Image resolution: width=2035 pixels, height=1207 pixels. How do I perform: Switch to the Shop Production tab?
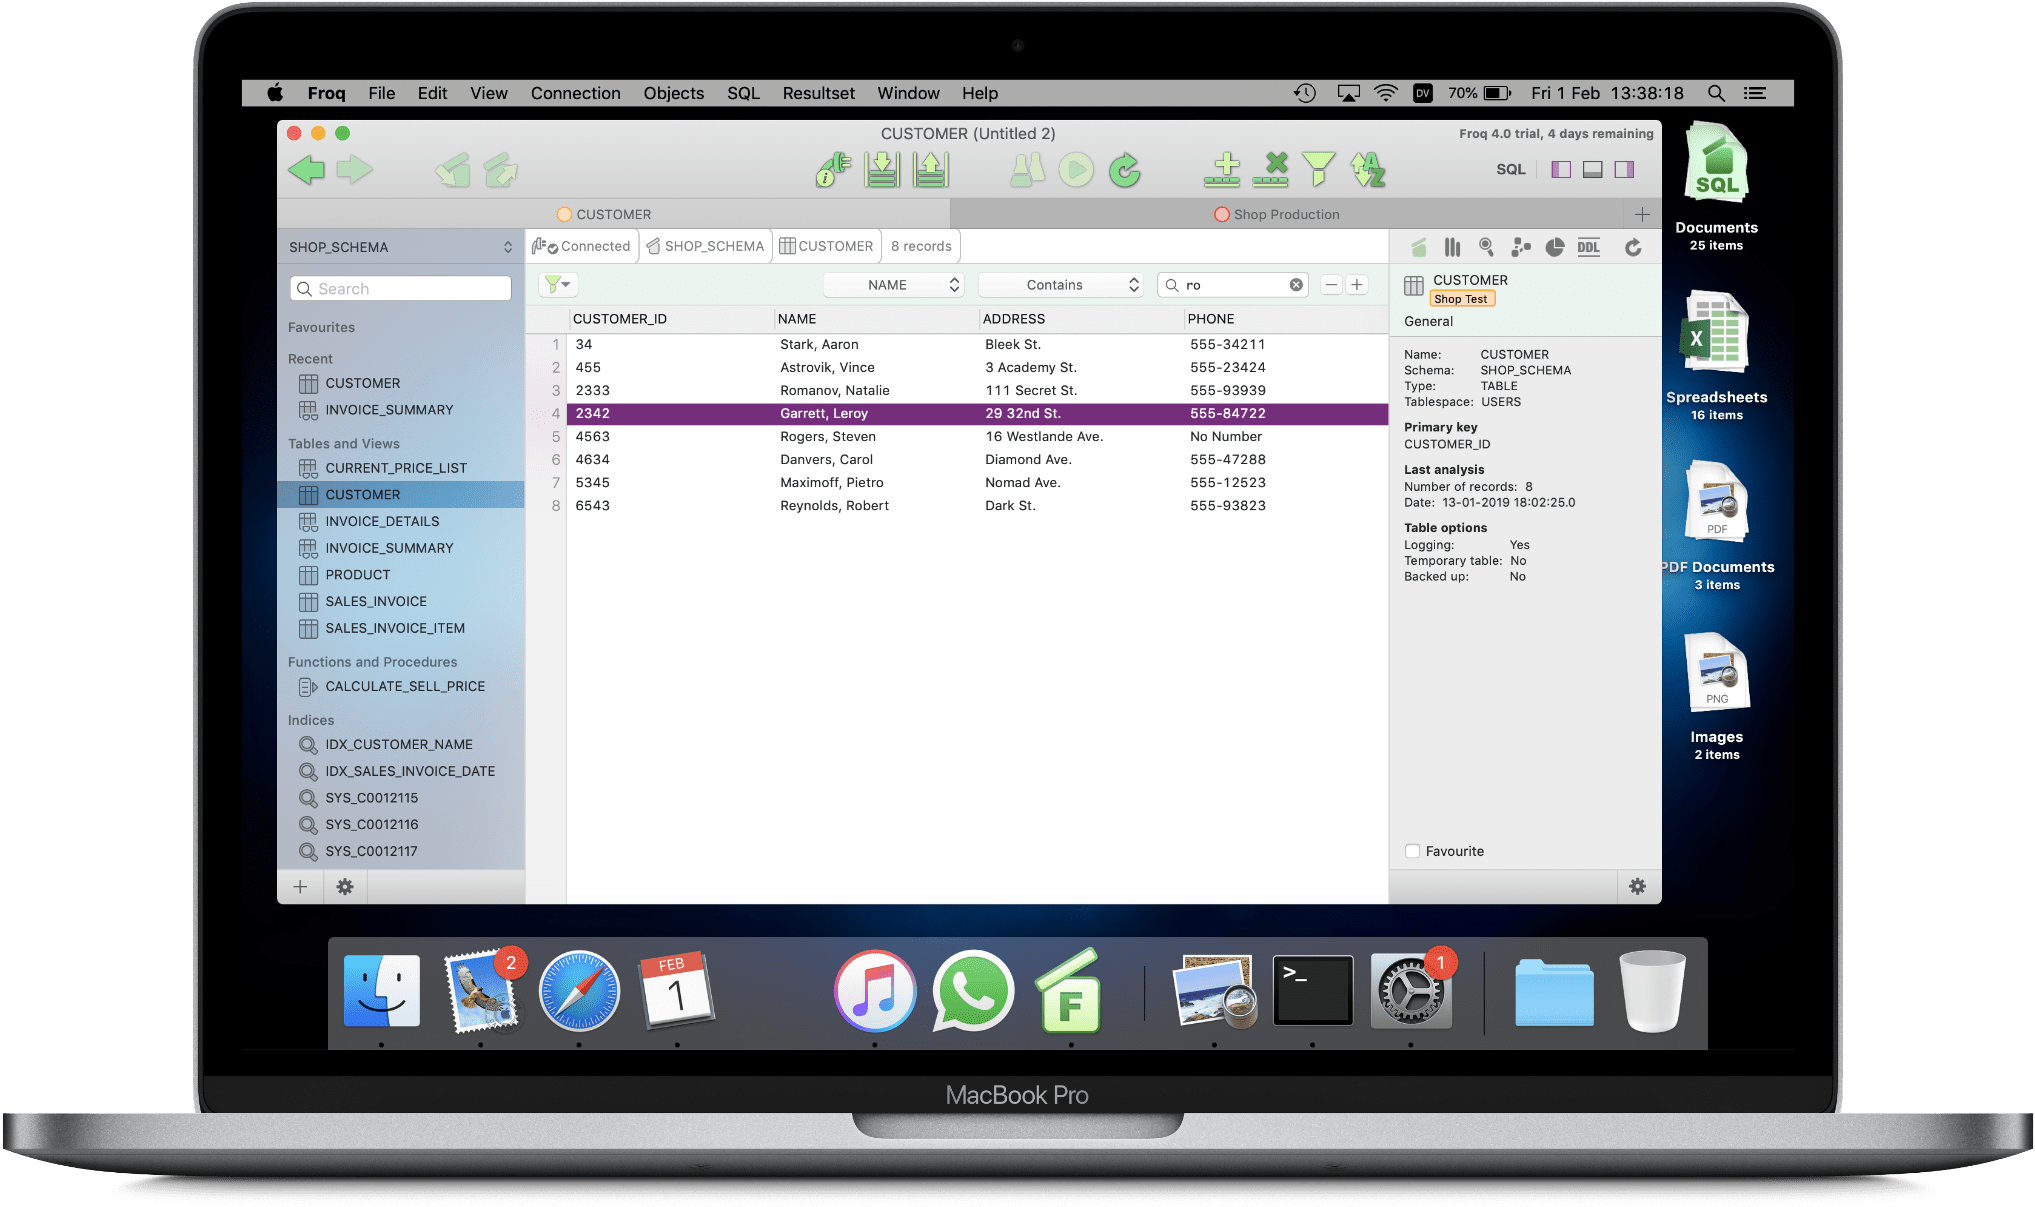[1285, 214]
